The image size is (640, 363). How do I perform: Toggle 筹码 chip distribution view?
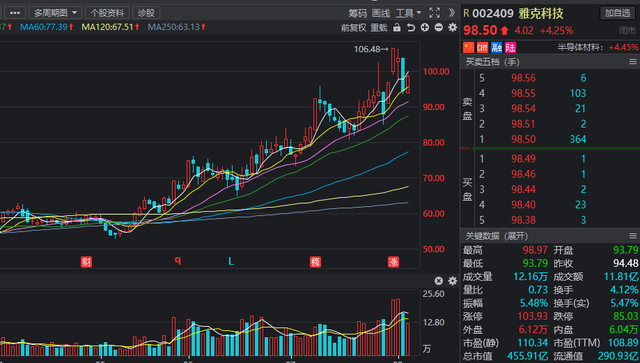coord(358,13)
